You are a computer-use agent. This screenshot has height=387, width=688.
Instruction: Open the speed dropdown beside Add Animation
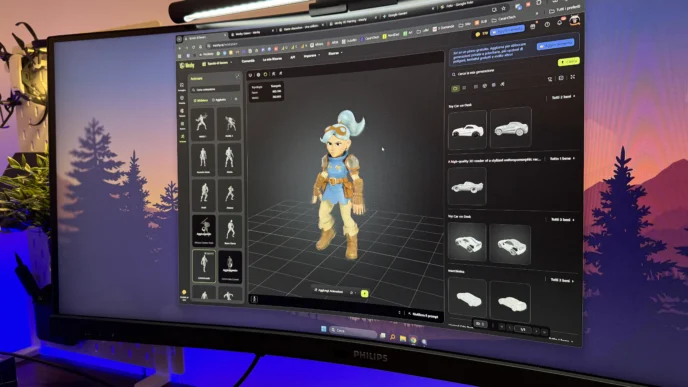click(352, 292)
